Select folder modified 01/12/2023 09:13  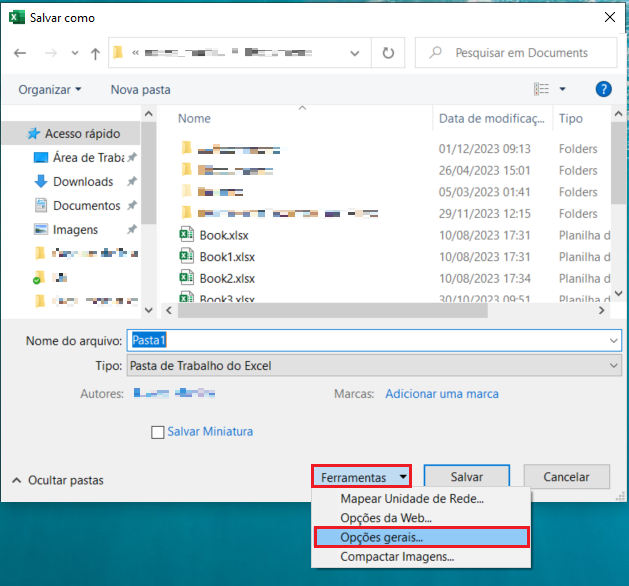click(x=241, y=150)
